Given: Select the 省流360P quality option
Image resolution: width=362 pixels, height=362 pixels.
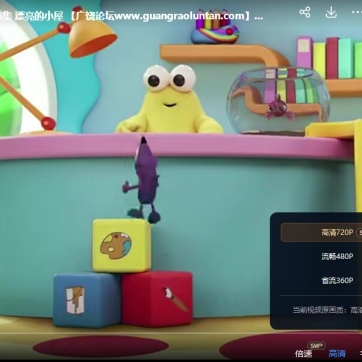Looking at the screenshot, I should click(337, 281).
